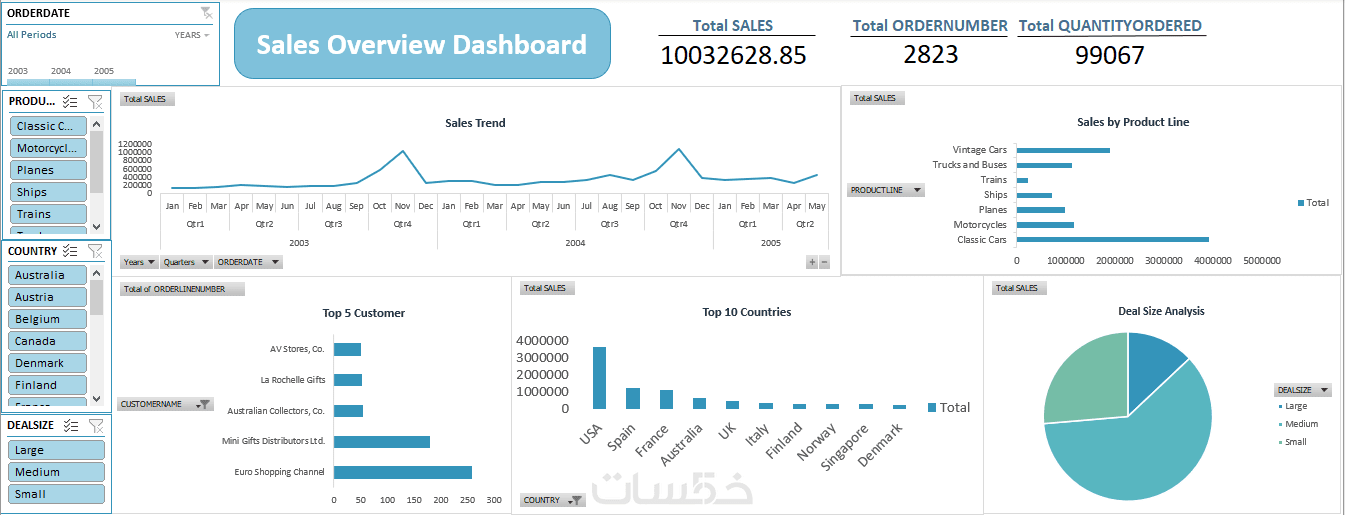Screen dimensions: 1345x515
Task: Toggle Motorcycles in PRODUCTLINE slicer
Action: 49,148
